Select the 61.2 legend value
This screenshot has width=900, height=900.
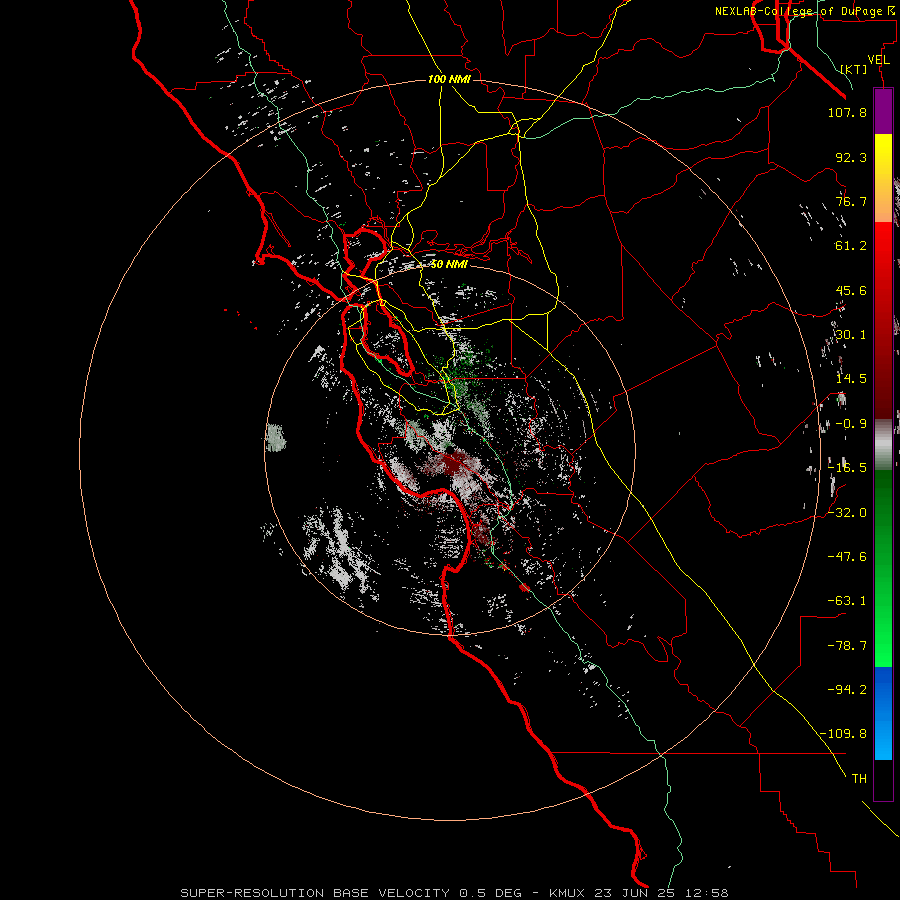[x=851, y=246]
